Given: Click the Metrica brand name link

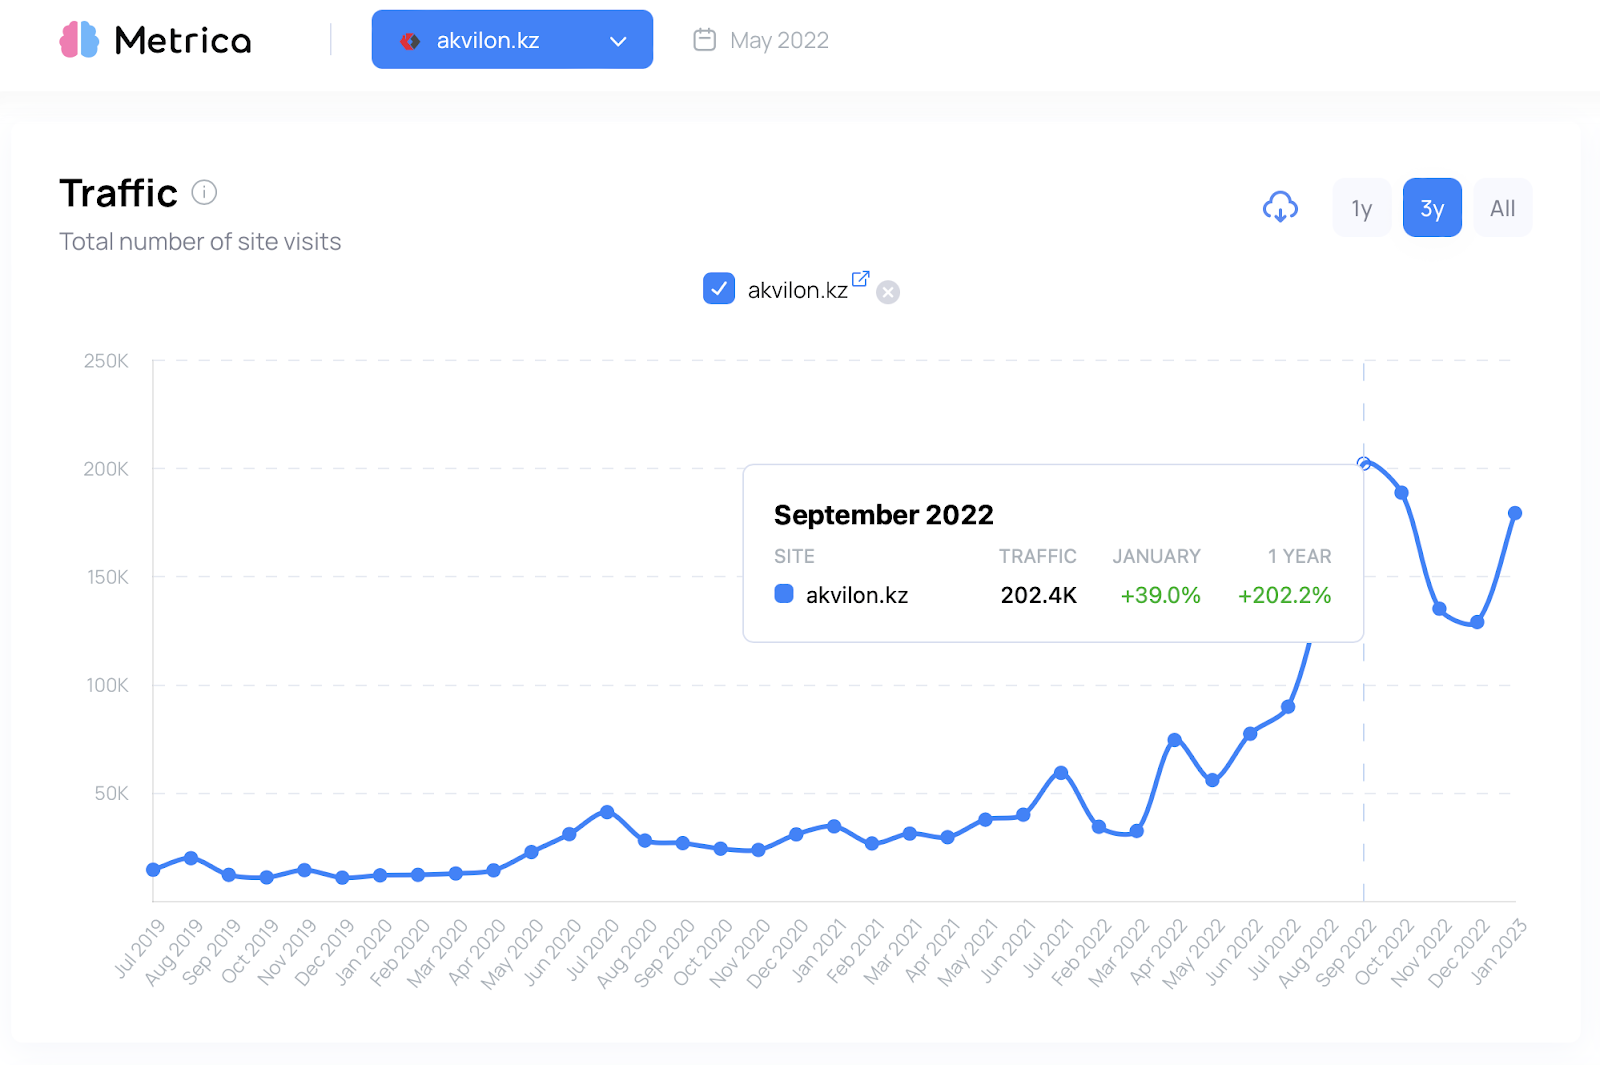Looking at the screenshot, I should pos(183,41).
